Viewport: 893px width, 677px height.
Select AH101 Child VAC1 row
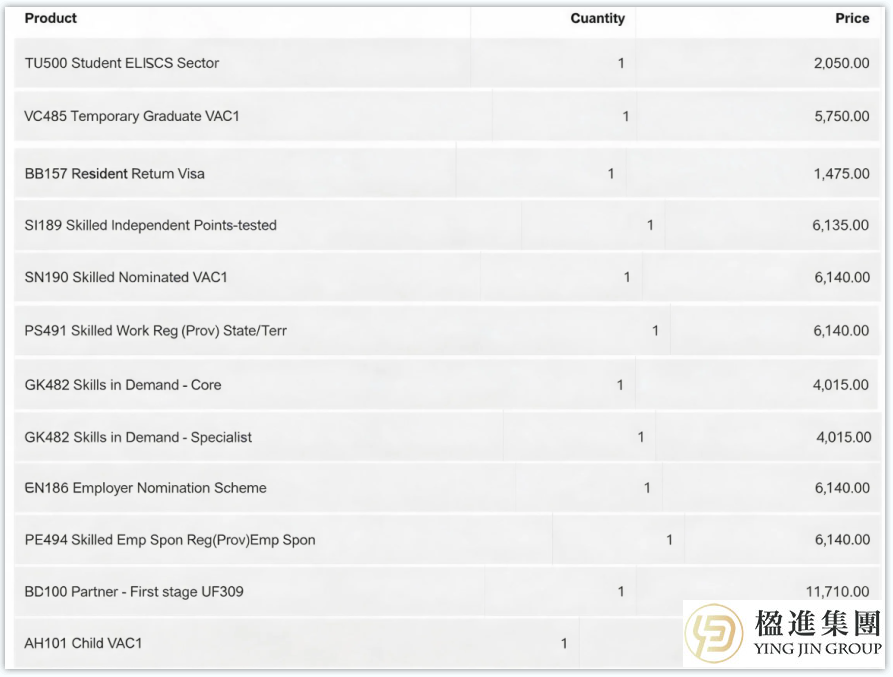(x=349, y=643)
